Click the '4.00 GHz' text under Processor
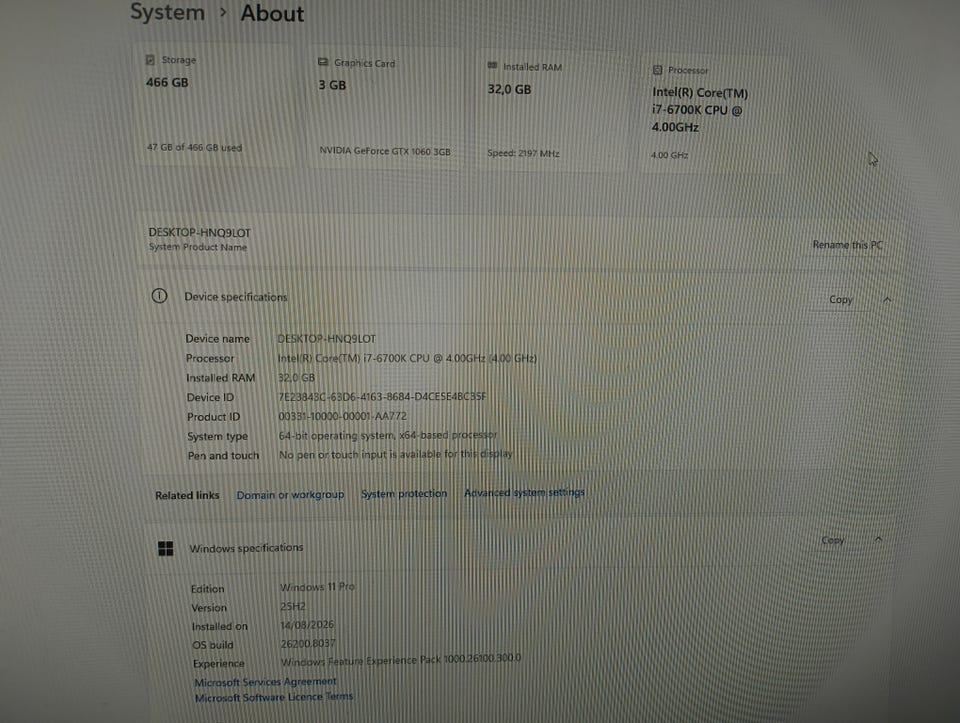The width and height of the screenshot is (960, 723). [669, 155]
